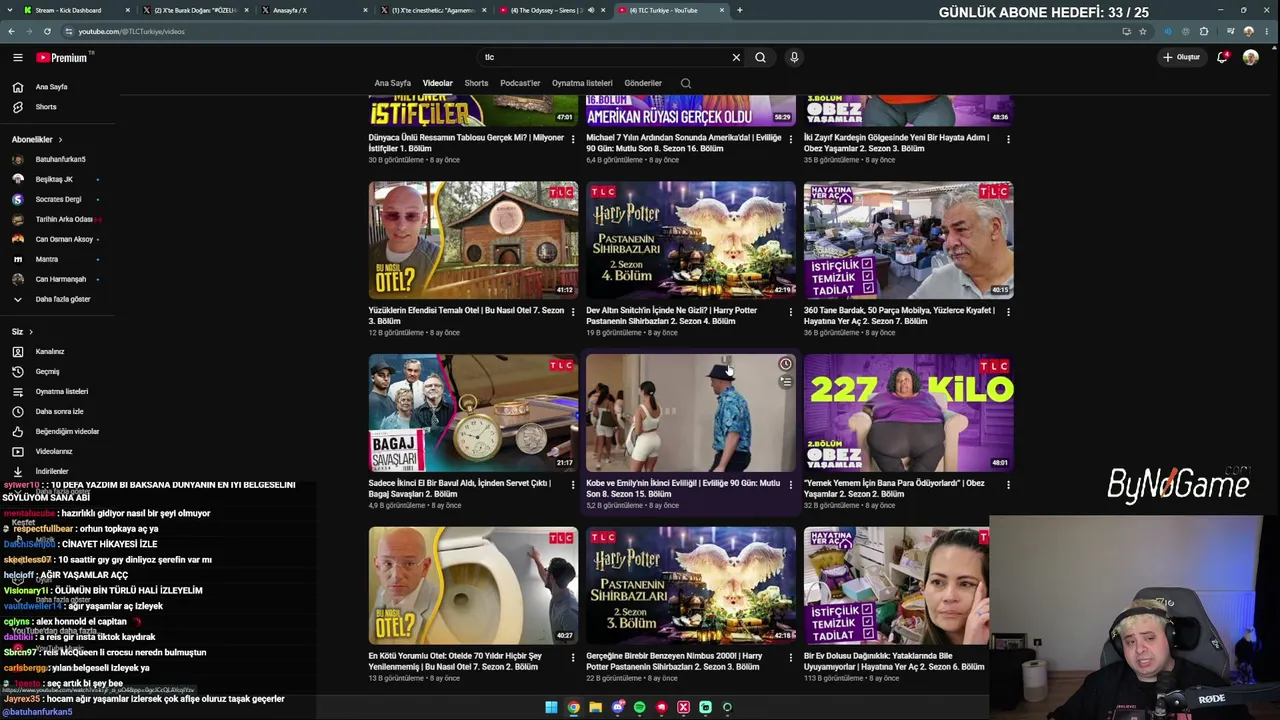
Task: Open the browser extensions puzzle icon
Action: point(1204,31)
